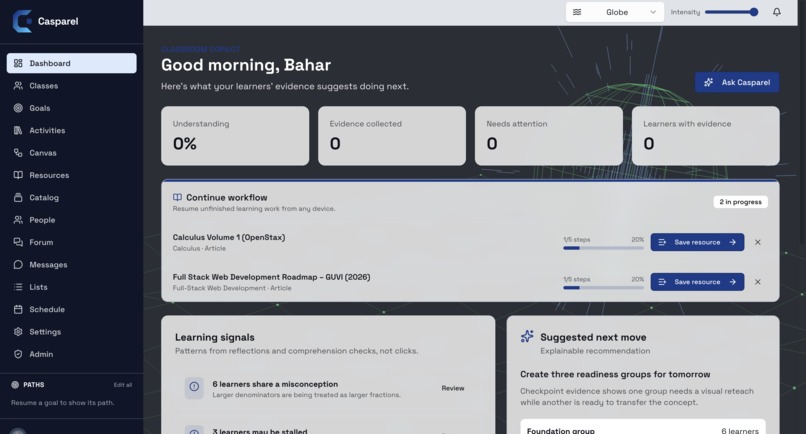Click Full Stack Web Development progress bar
Image resolution: width=806 pixels, height=434 pixels.
click(603, 287)
